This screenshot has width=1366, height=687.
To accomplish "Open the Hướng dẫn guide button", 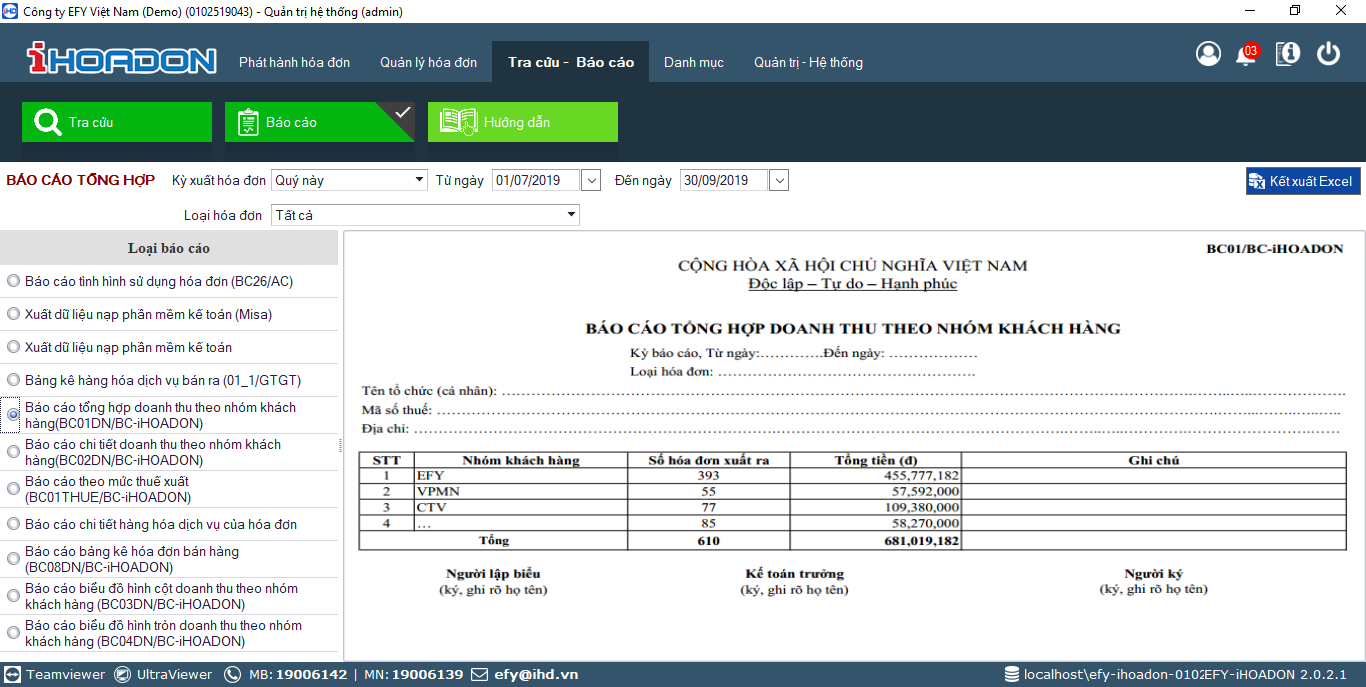I will pos(523,122).
